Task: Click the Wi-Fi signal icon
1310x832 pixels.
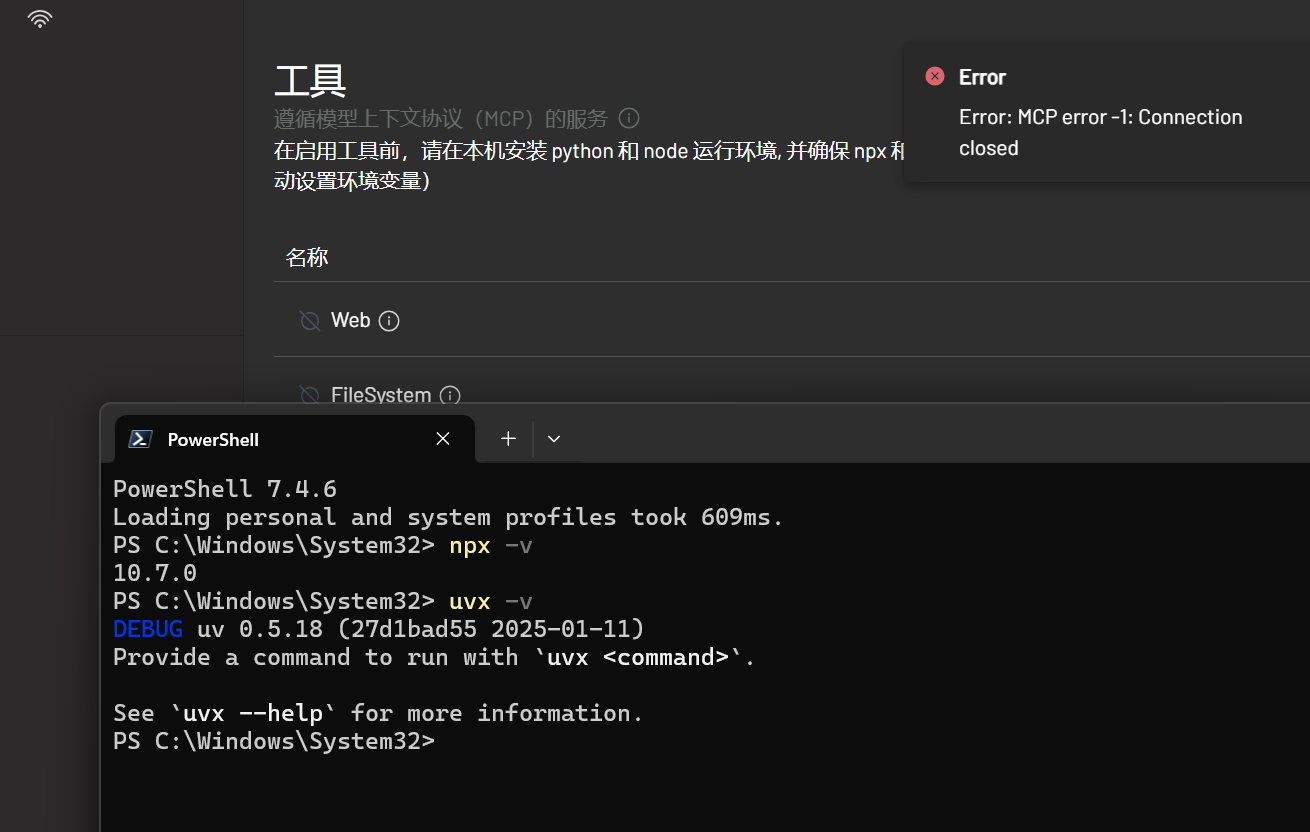Action: tap(39, 18)
